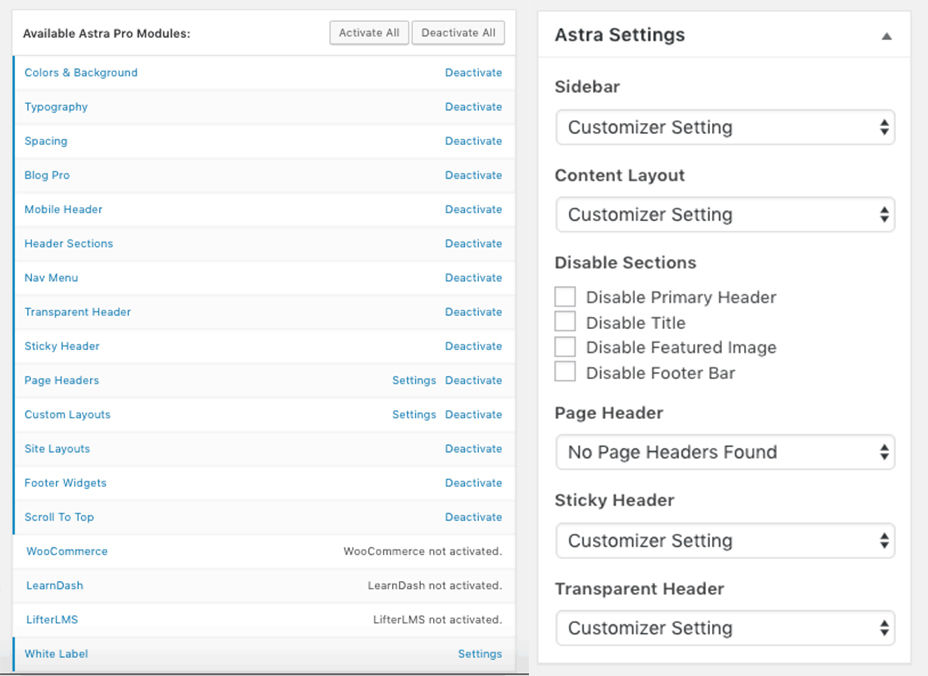Check Disable Footer Bar
The width and height of the screenshot is (928, 676).
565,373
